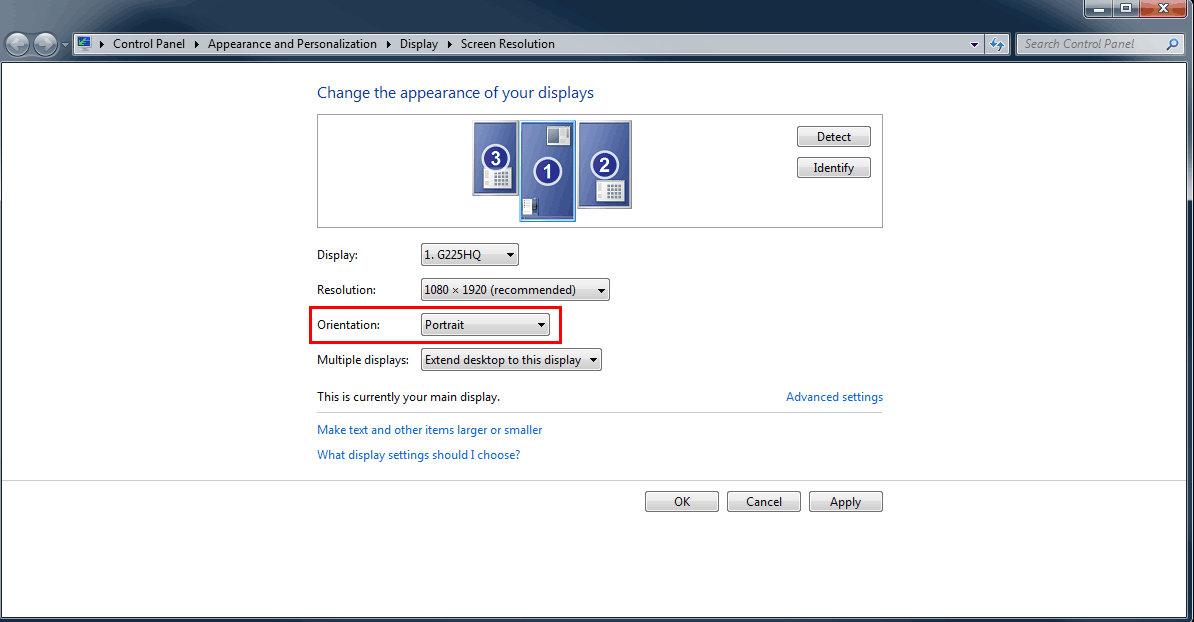Expand the Orientation dropdown set to Portrait
This screenshot has height=622, width=1194.
[x=485, y=325]
